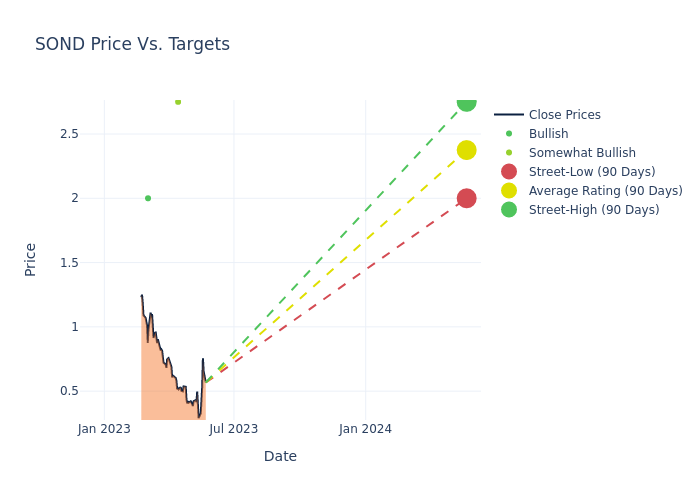Click the Bullish data point at price 2
The width and height of the screenshot is (700, 500).
[148, 198]
